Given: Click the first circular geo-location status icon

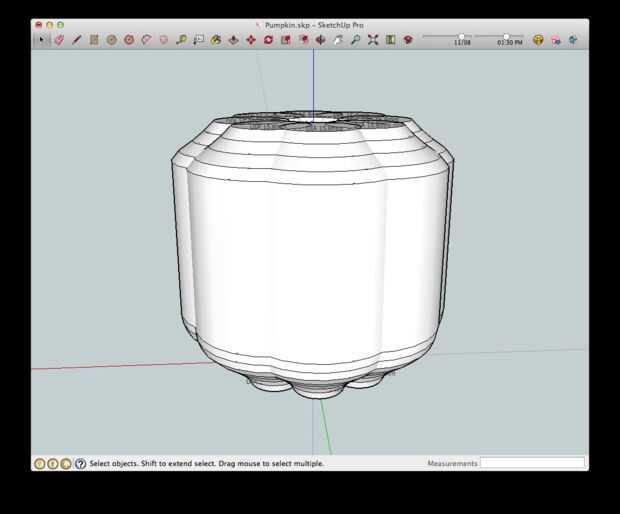Looking at the screenshot, I should pos(39,463).
